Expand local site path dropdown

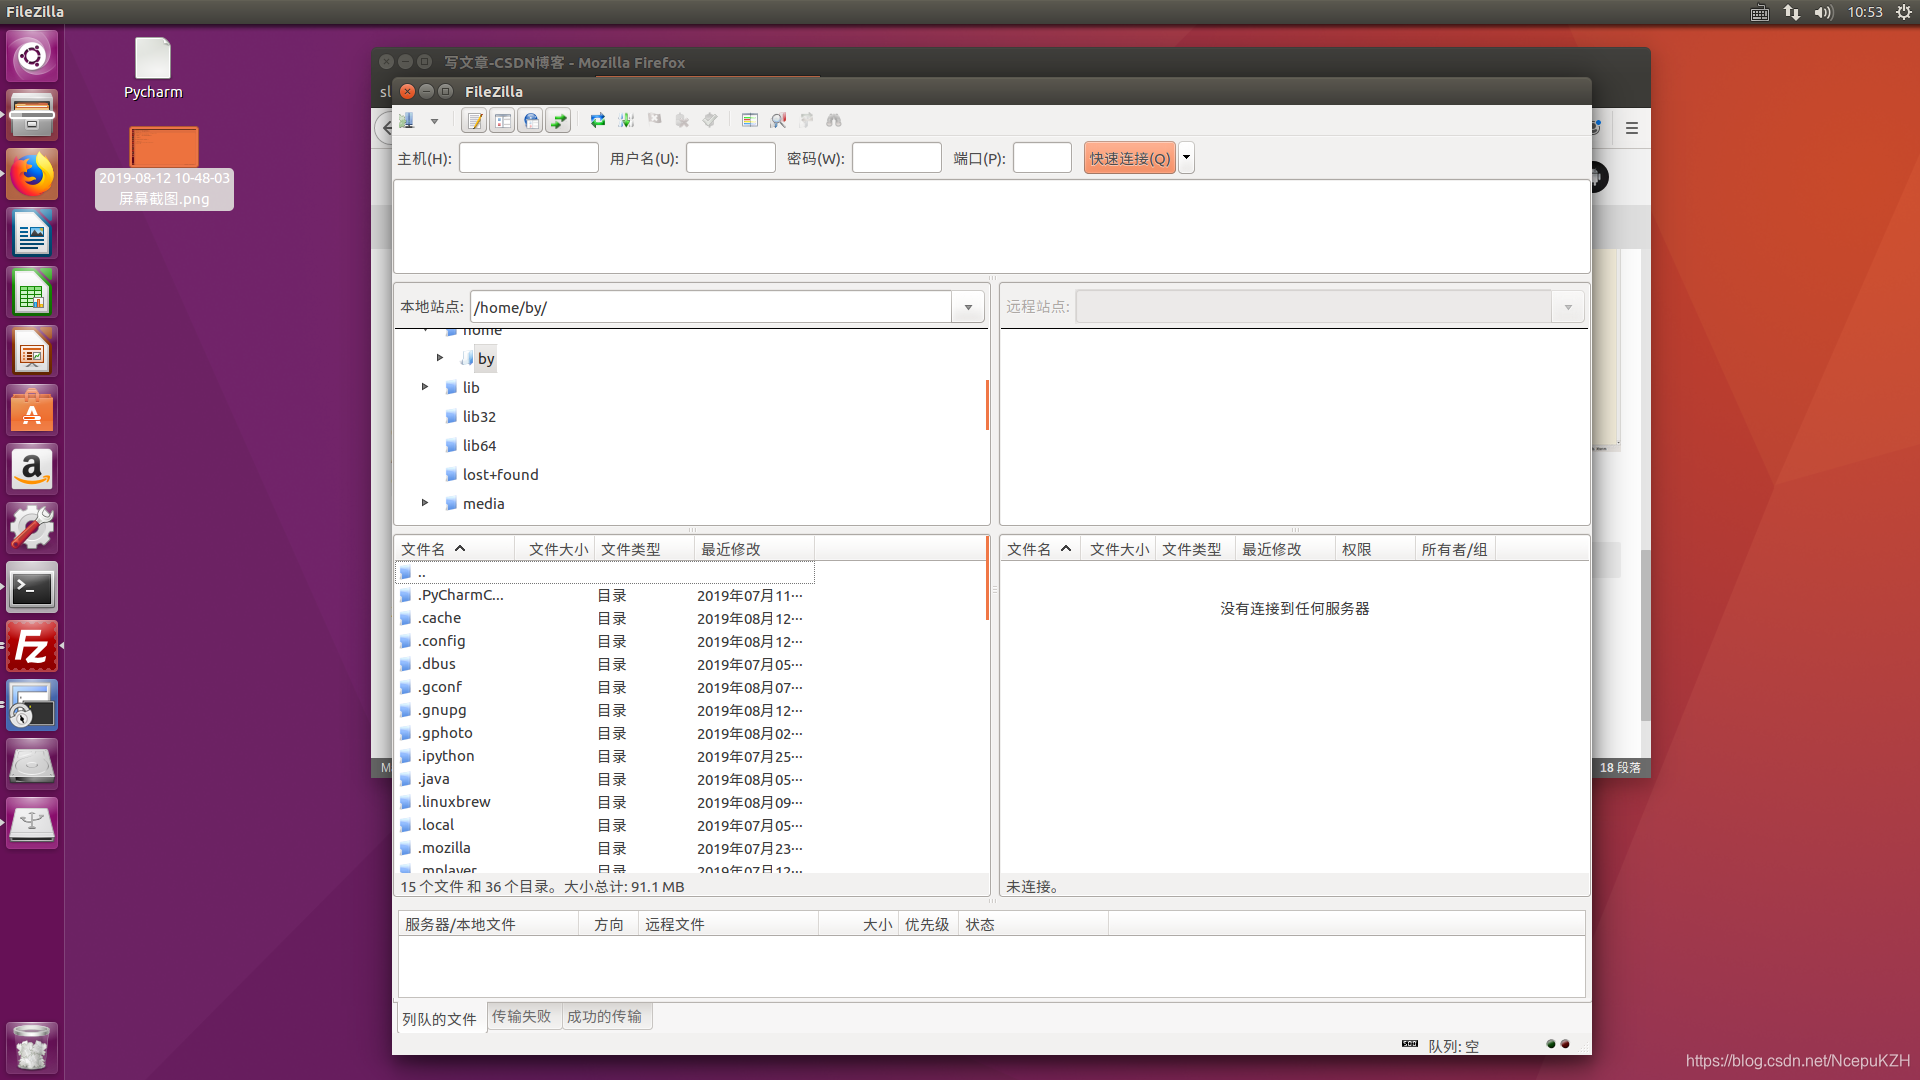[x=968, y=307]
